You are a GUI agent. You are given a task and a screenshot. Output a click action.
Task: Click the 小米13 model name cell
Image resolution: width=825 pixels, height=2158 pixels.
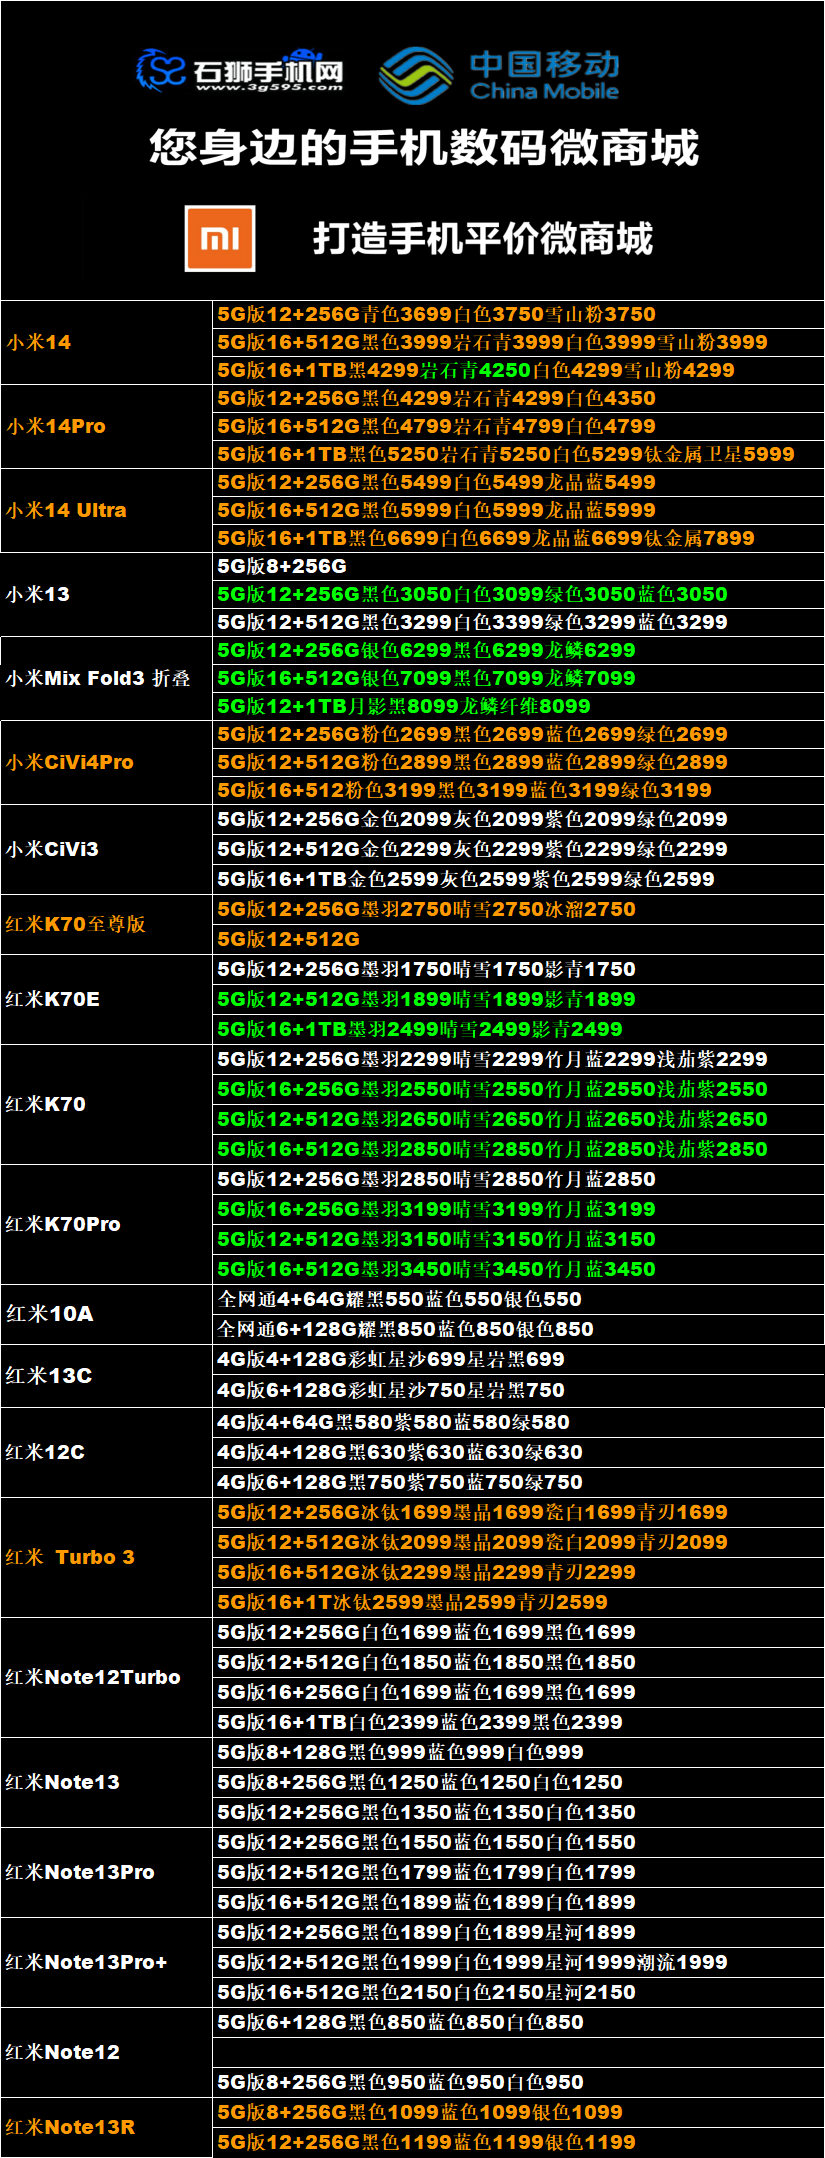107,594
